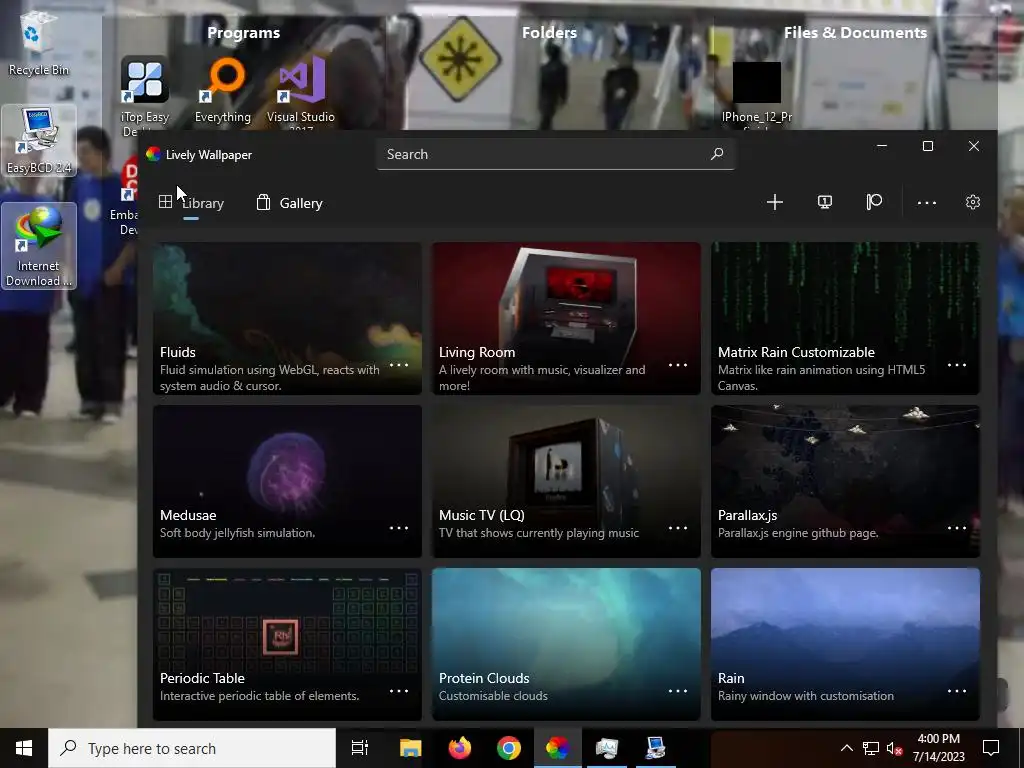The image size is (1024, 768).
Task: Select the Everything search shortcut
Action: [223, 91]
